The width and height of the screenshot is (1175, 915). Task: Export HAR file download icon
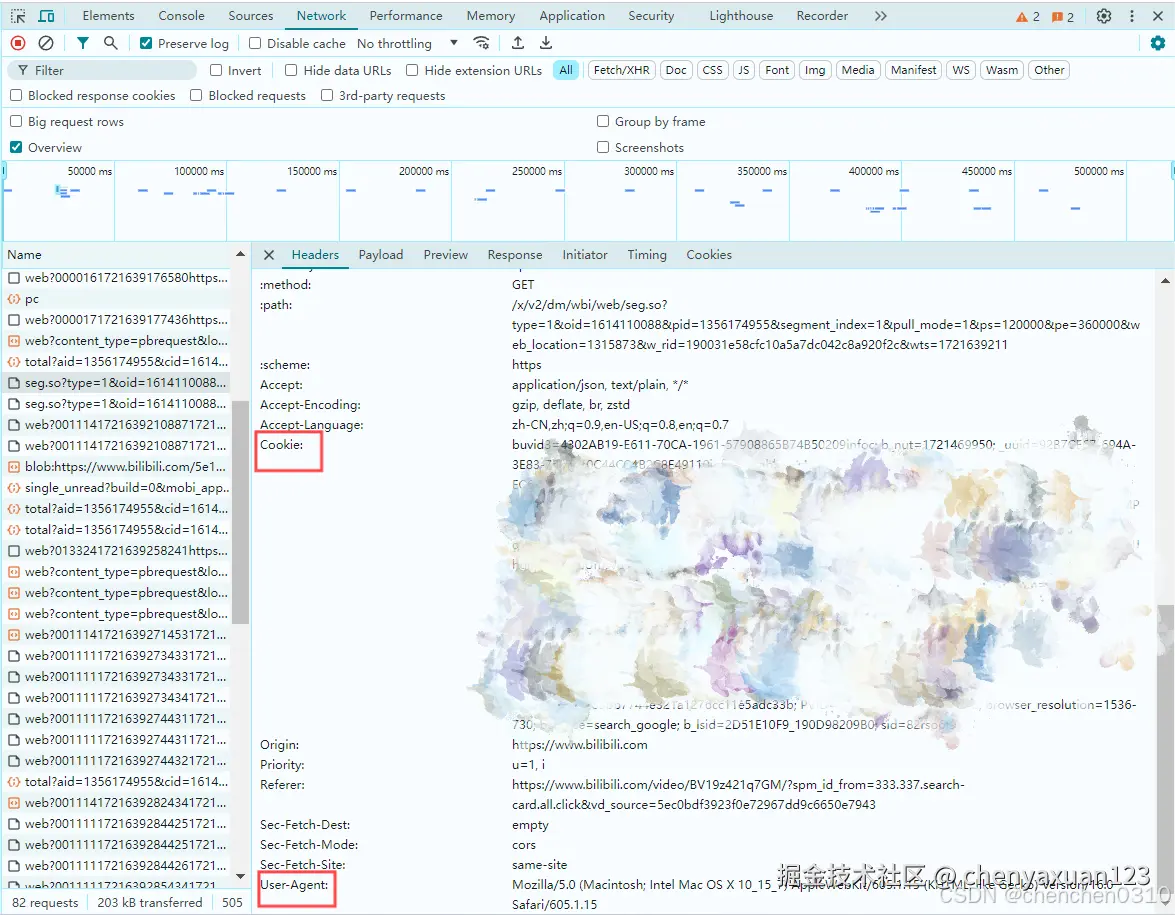click(x=546, y=43)
